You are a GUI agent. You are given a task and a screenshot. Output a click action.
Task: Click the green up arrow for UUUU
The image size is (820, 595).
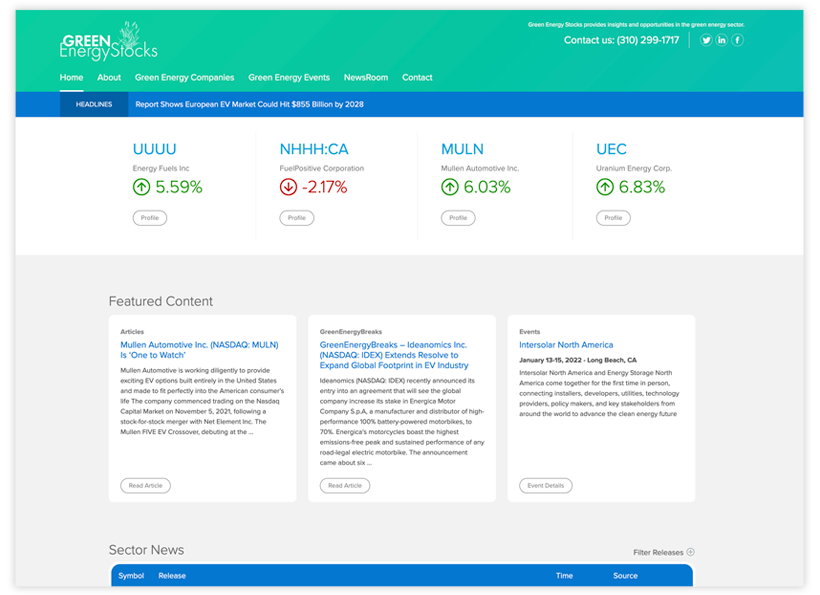[x=141, y=187]
